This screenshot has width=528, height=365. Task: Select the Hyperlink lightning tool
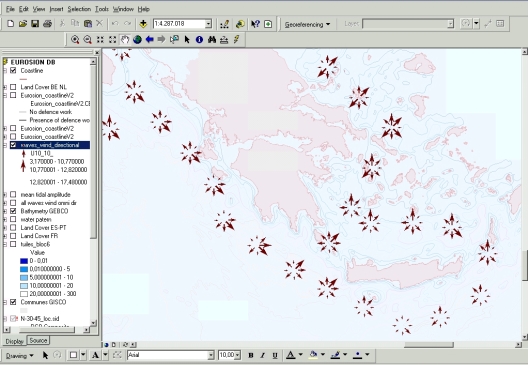click(x=236, y=40)
